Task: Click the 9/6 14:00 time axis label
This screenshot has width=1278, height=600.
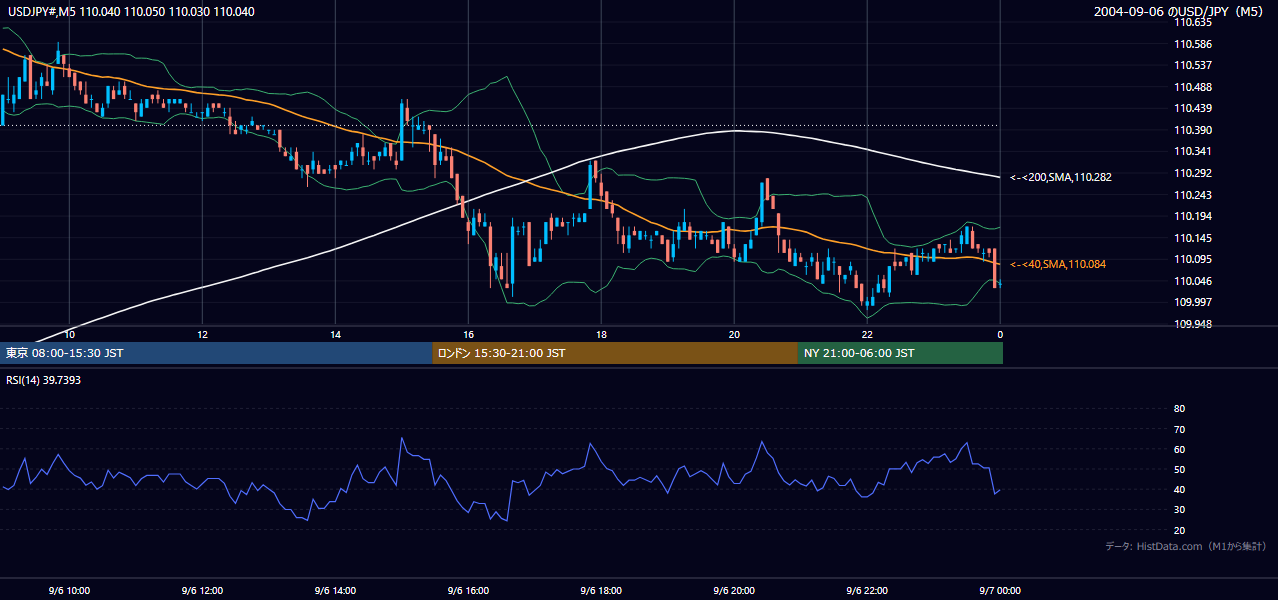Action: point(335,591)
